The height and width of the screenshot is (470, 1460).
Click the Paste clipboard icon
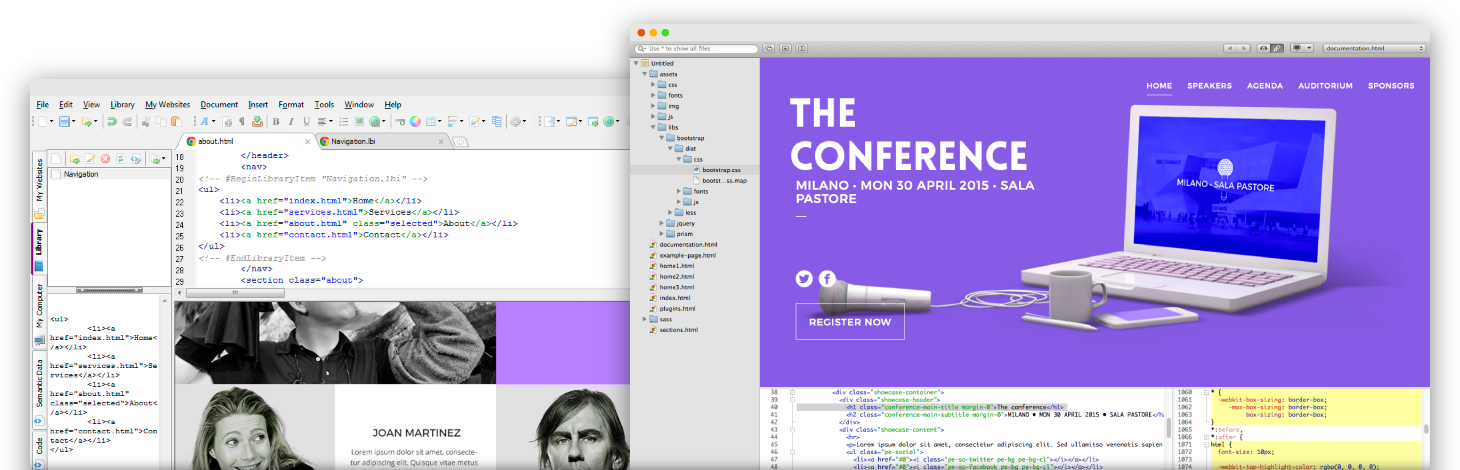[x=176, y=122]
